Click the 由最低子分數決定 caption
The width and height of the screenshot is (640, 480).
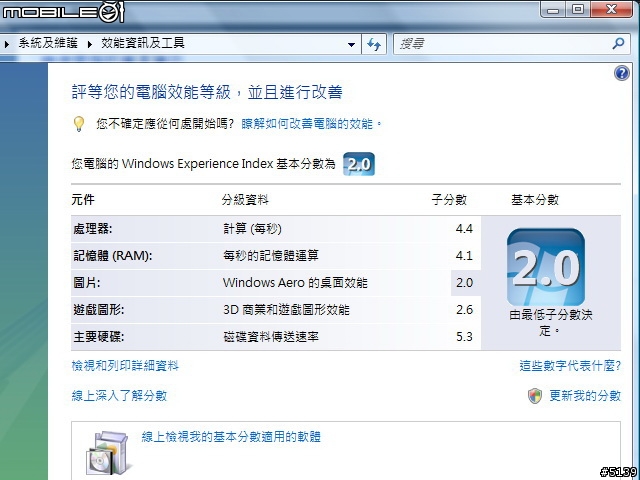[551, 322]
